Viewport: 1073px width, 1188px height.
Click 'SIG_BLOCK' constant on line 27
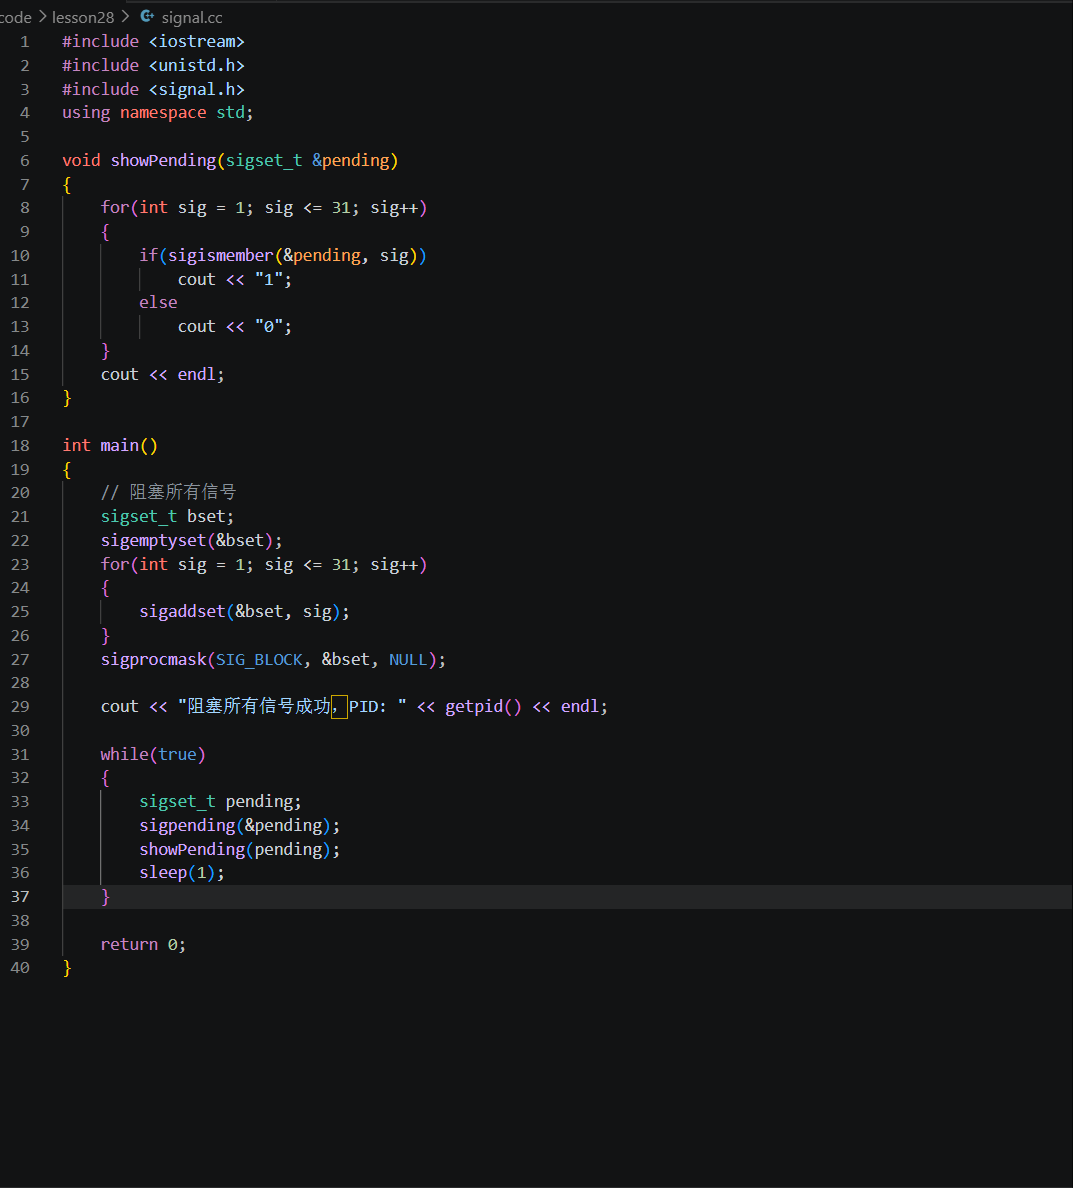(x=259, y=659)
